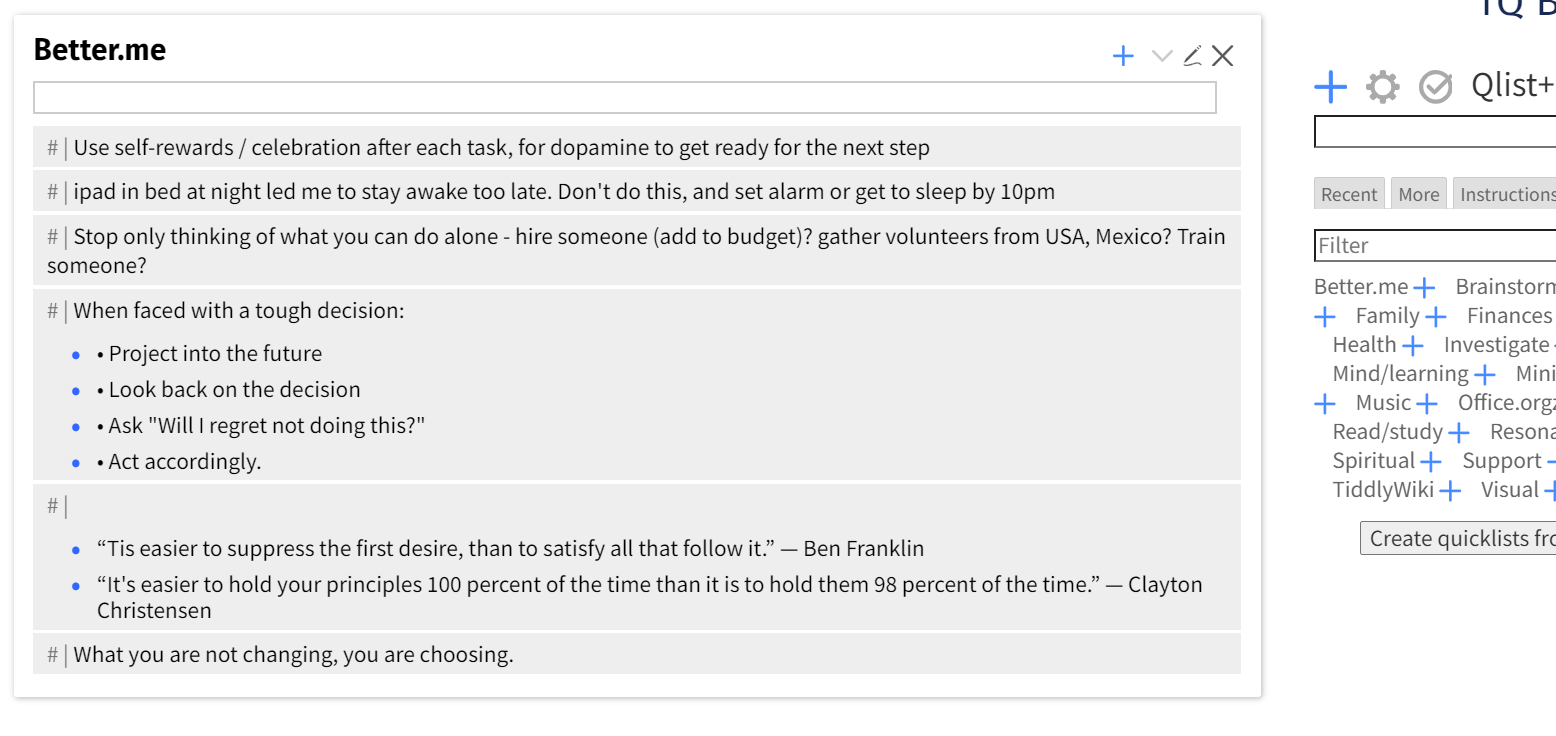Click the new item input under Better.me title
Viewport: 1556px width, 736px height.
[x=624, y=98]
